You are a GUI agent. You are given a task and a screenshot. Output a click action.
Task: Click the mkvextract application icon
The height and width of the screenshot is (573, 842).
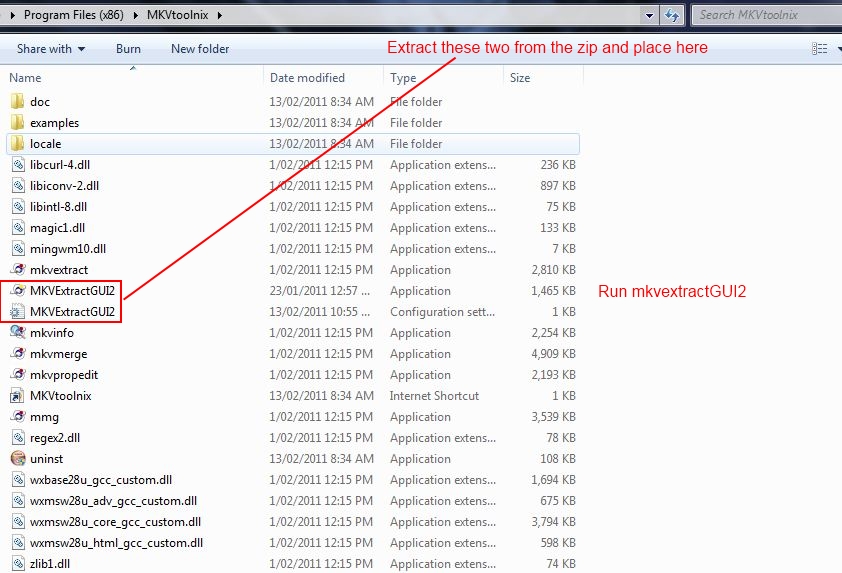(x=18, y=270)
